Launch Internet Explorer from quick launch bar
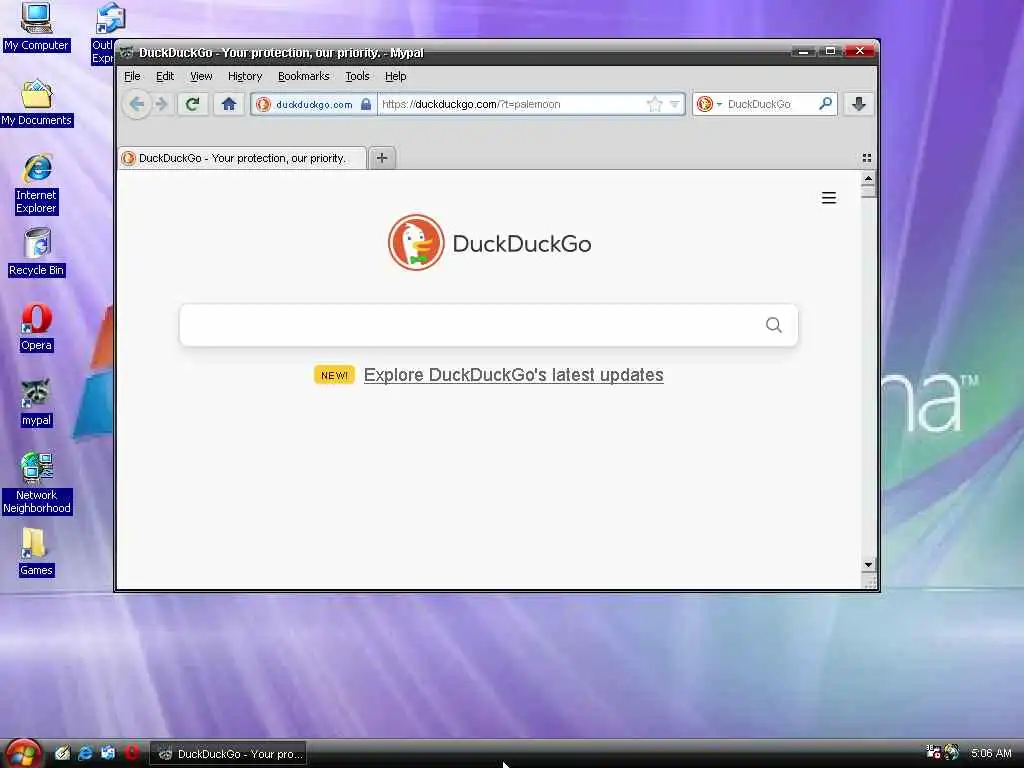This screenshot has height=768, width=1024. [85, 753]
